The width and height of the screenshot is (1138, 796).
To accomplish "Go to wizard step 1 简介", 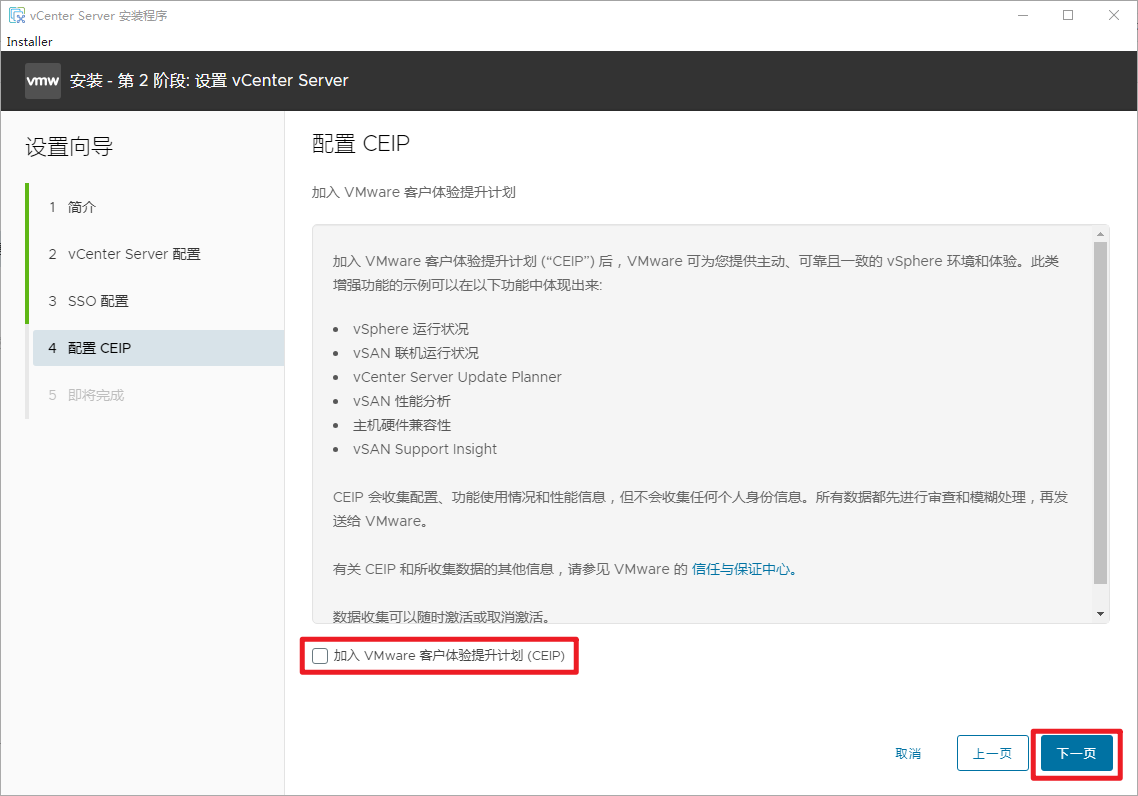I will coord(82,207).
